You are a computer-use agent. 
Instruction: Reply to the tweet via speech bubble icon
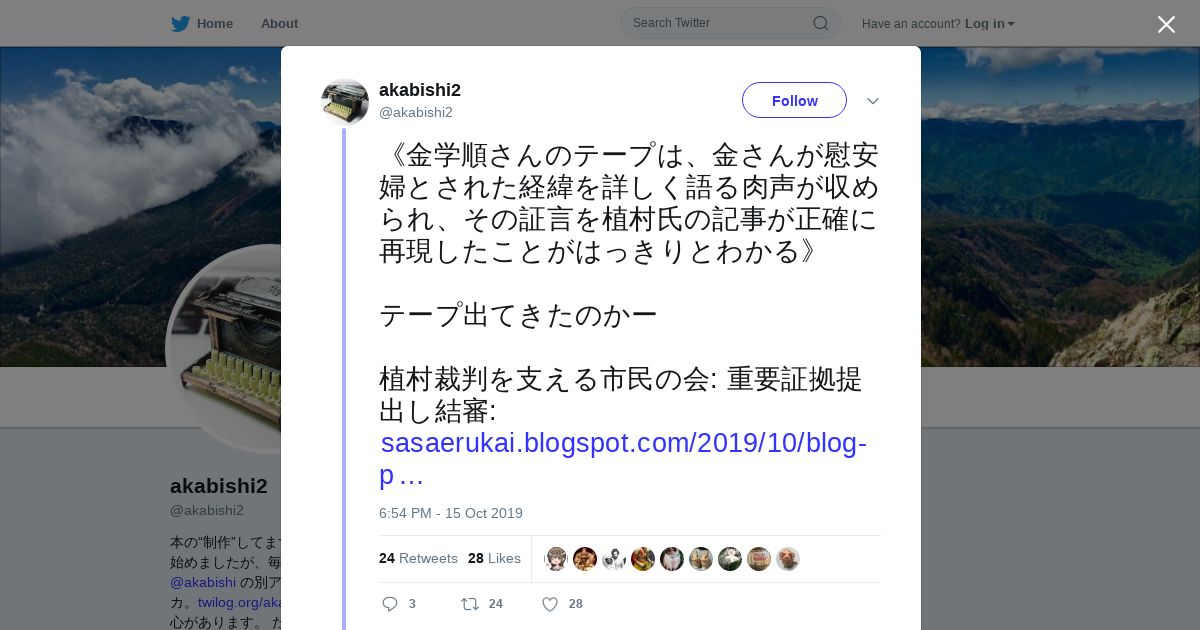(x=390, y=604)
